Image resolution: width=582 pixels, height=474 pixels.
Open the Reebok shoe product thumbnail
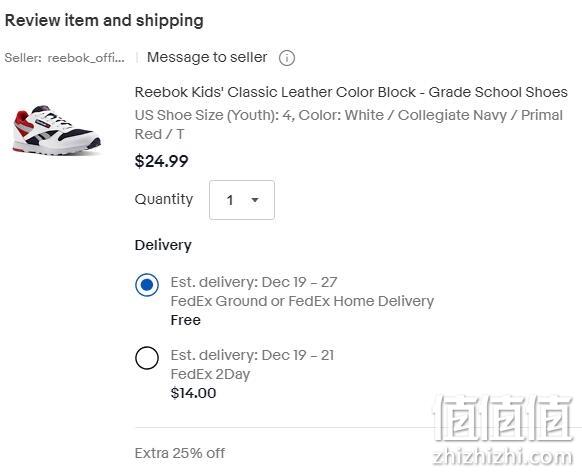point(55,130)
